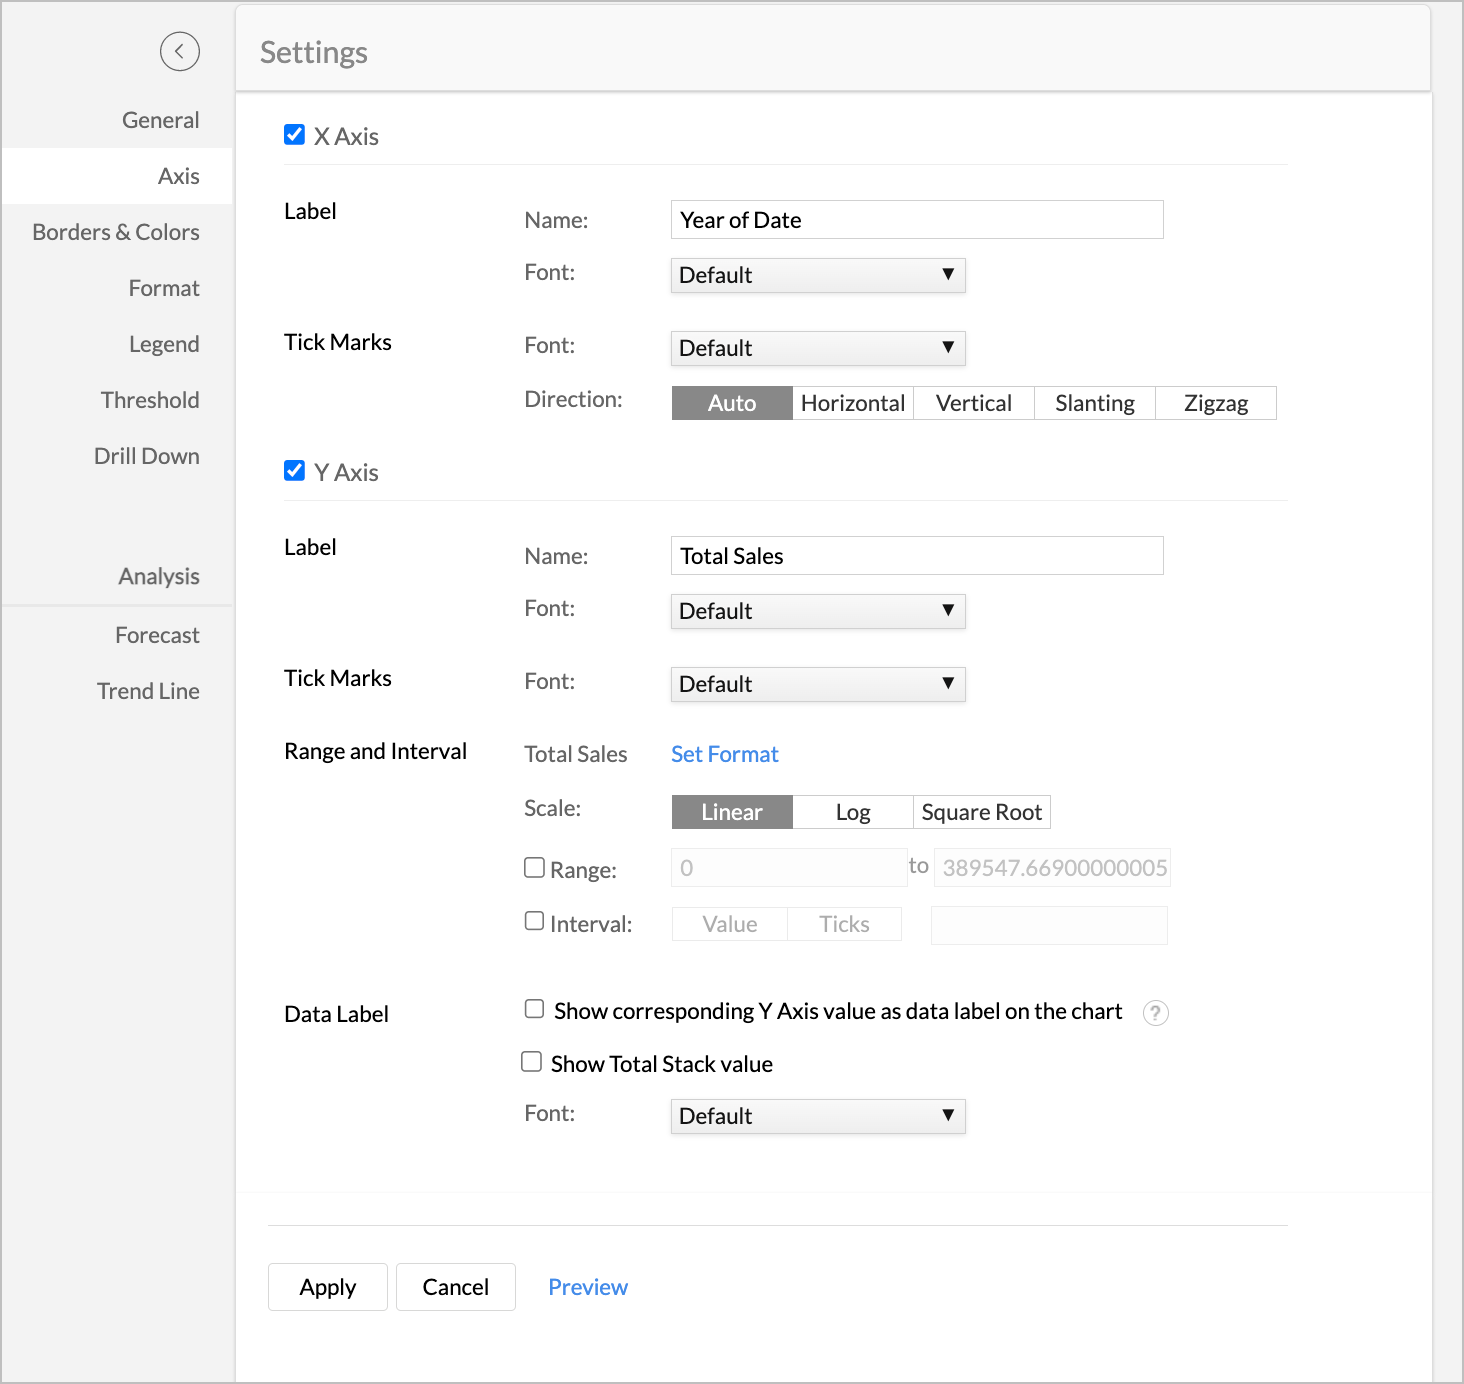
Task: Select Slanting tick direction
Action: tap(1094, 403)
